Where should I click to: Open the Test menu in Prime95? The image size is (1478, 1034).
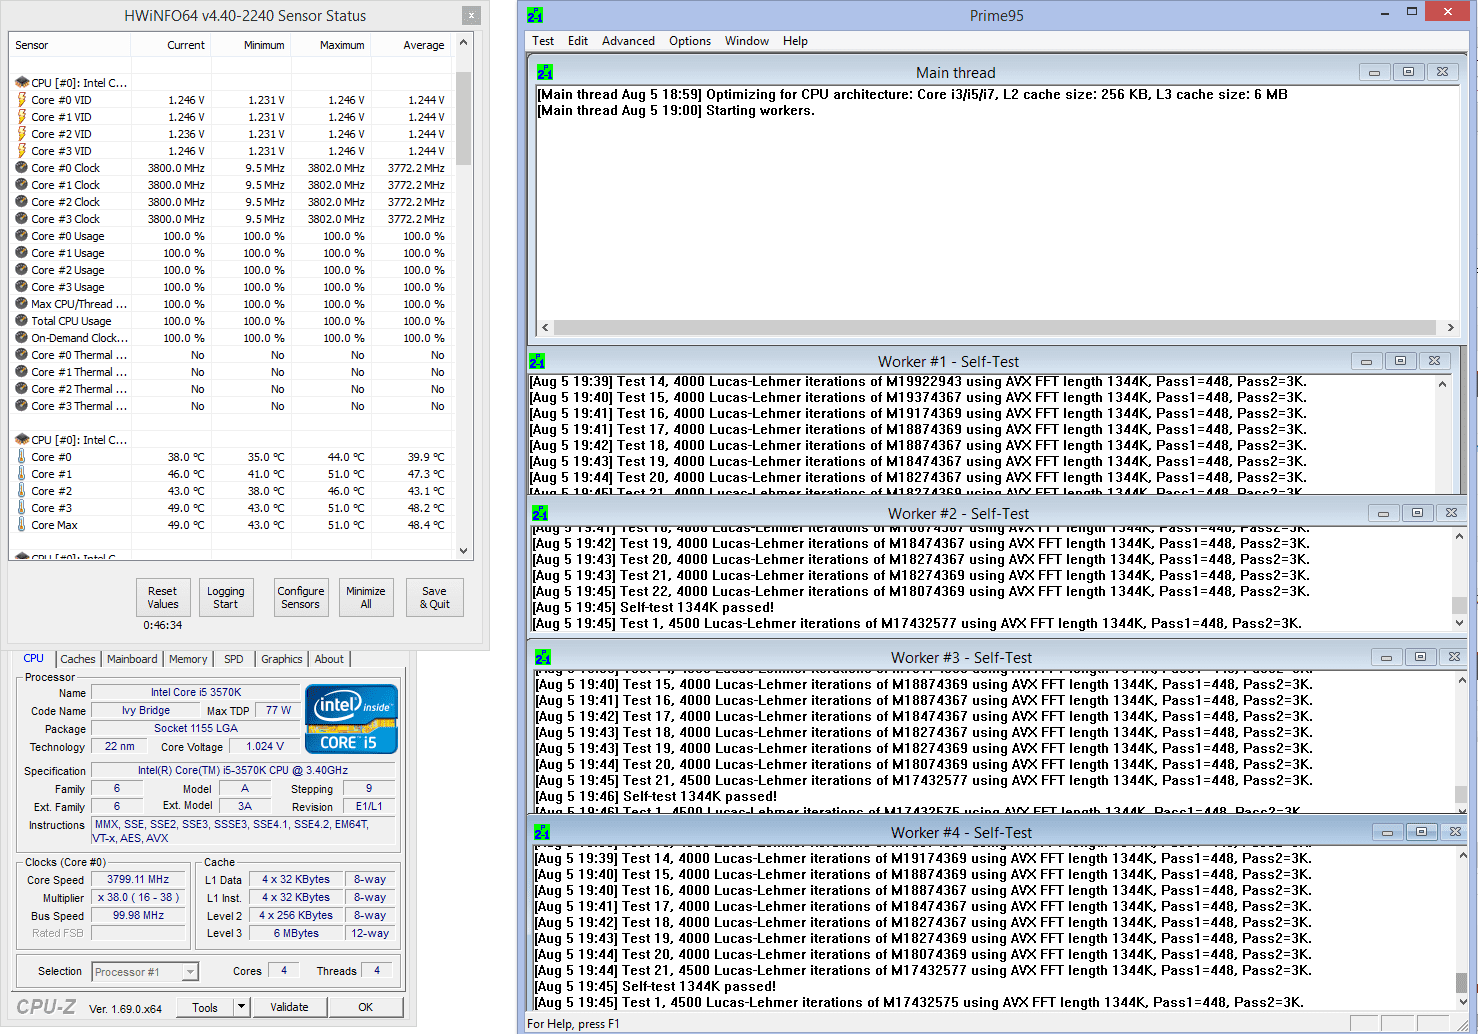(543, 41)
